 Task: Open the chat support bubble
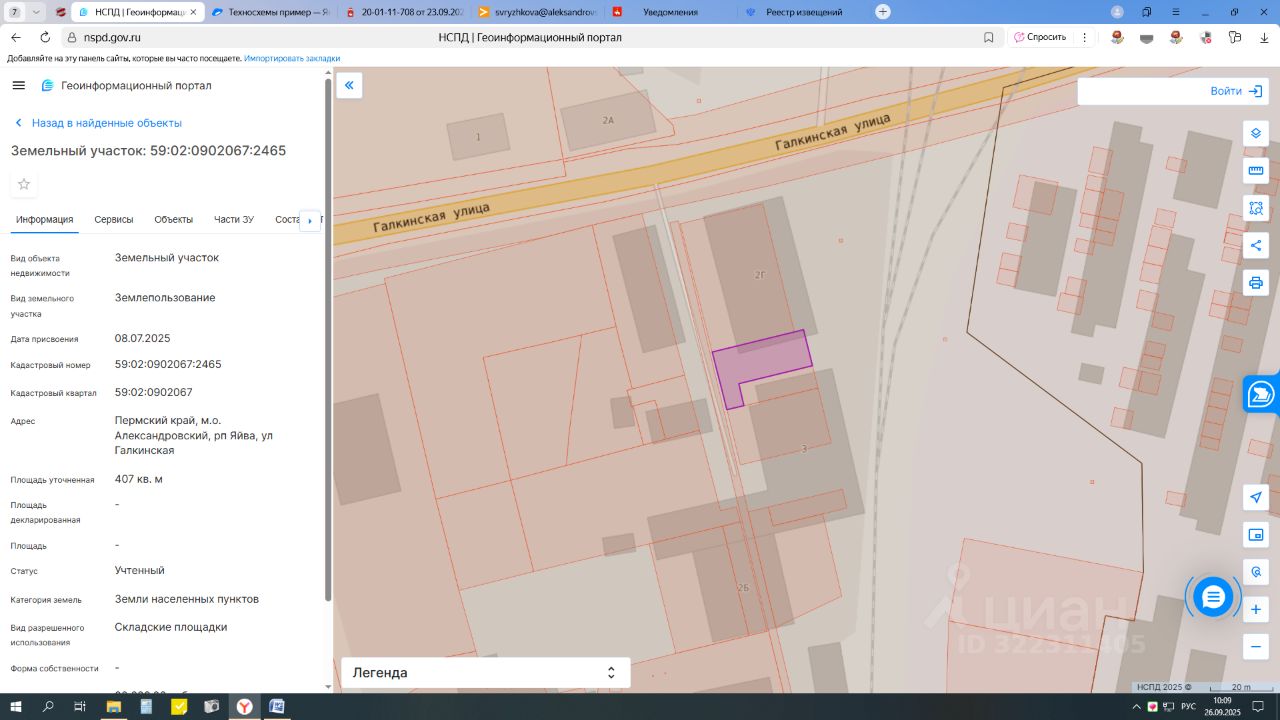(x=1213, y=597)
